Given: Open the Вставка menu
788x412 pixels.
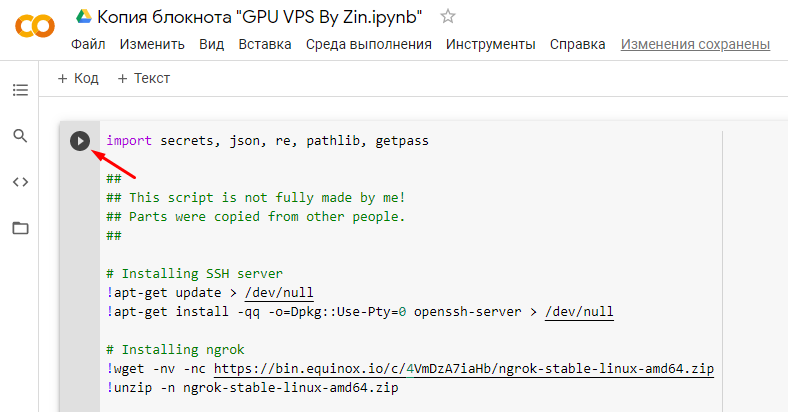Looking at the screenshot, I should [x=265, y=44].
